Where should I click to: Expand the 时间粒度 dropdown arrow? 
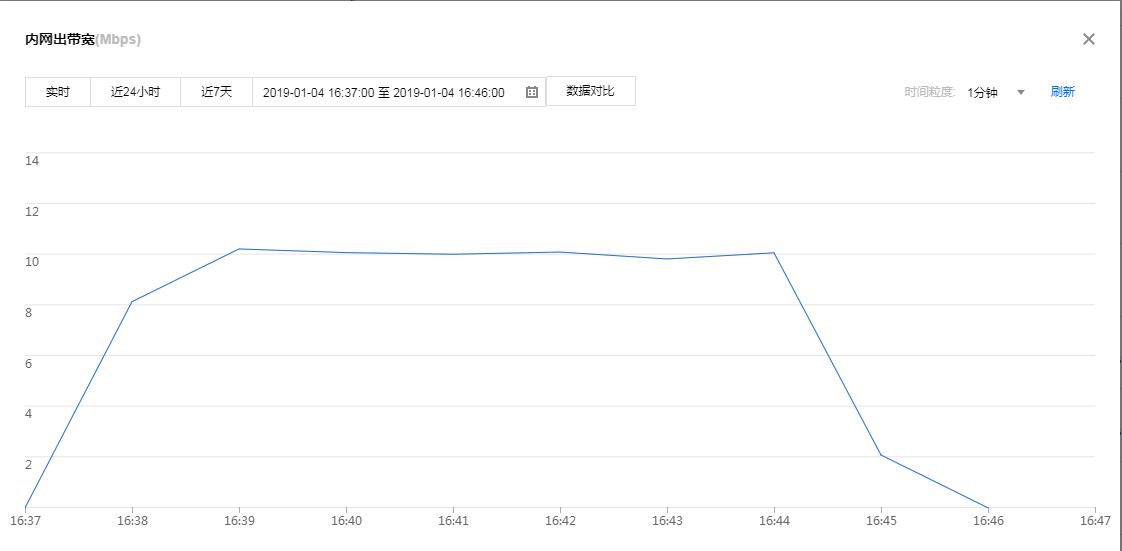tap(1021, 92)
